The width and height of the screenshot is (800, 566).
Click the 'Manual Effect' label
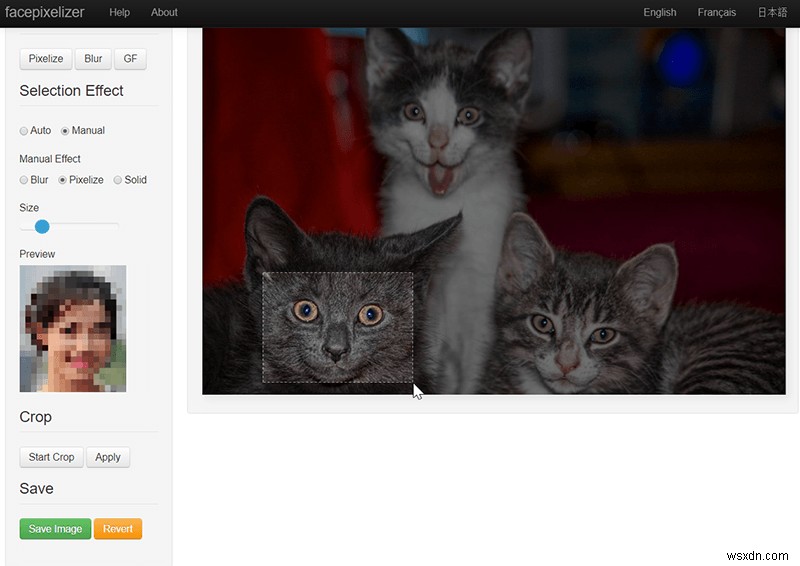[50, 159]
